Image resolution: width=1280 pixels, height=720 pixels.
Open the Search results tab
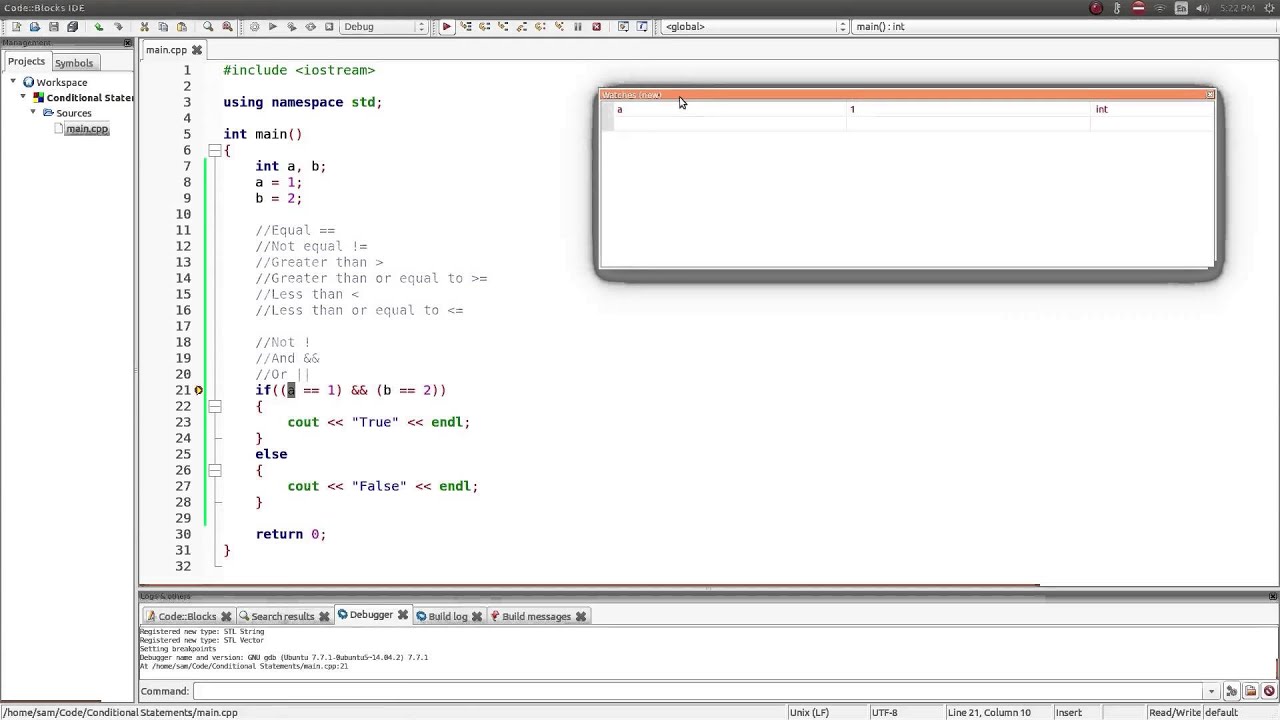click(x=282, y=616)
